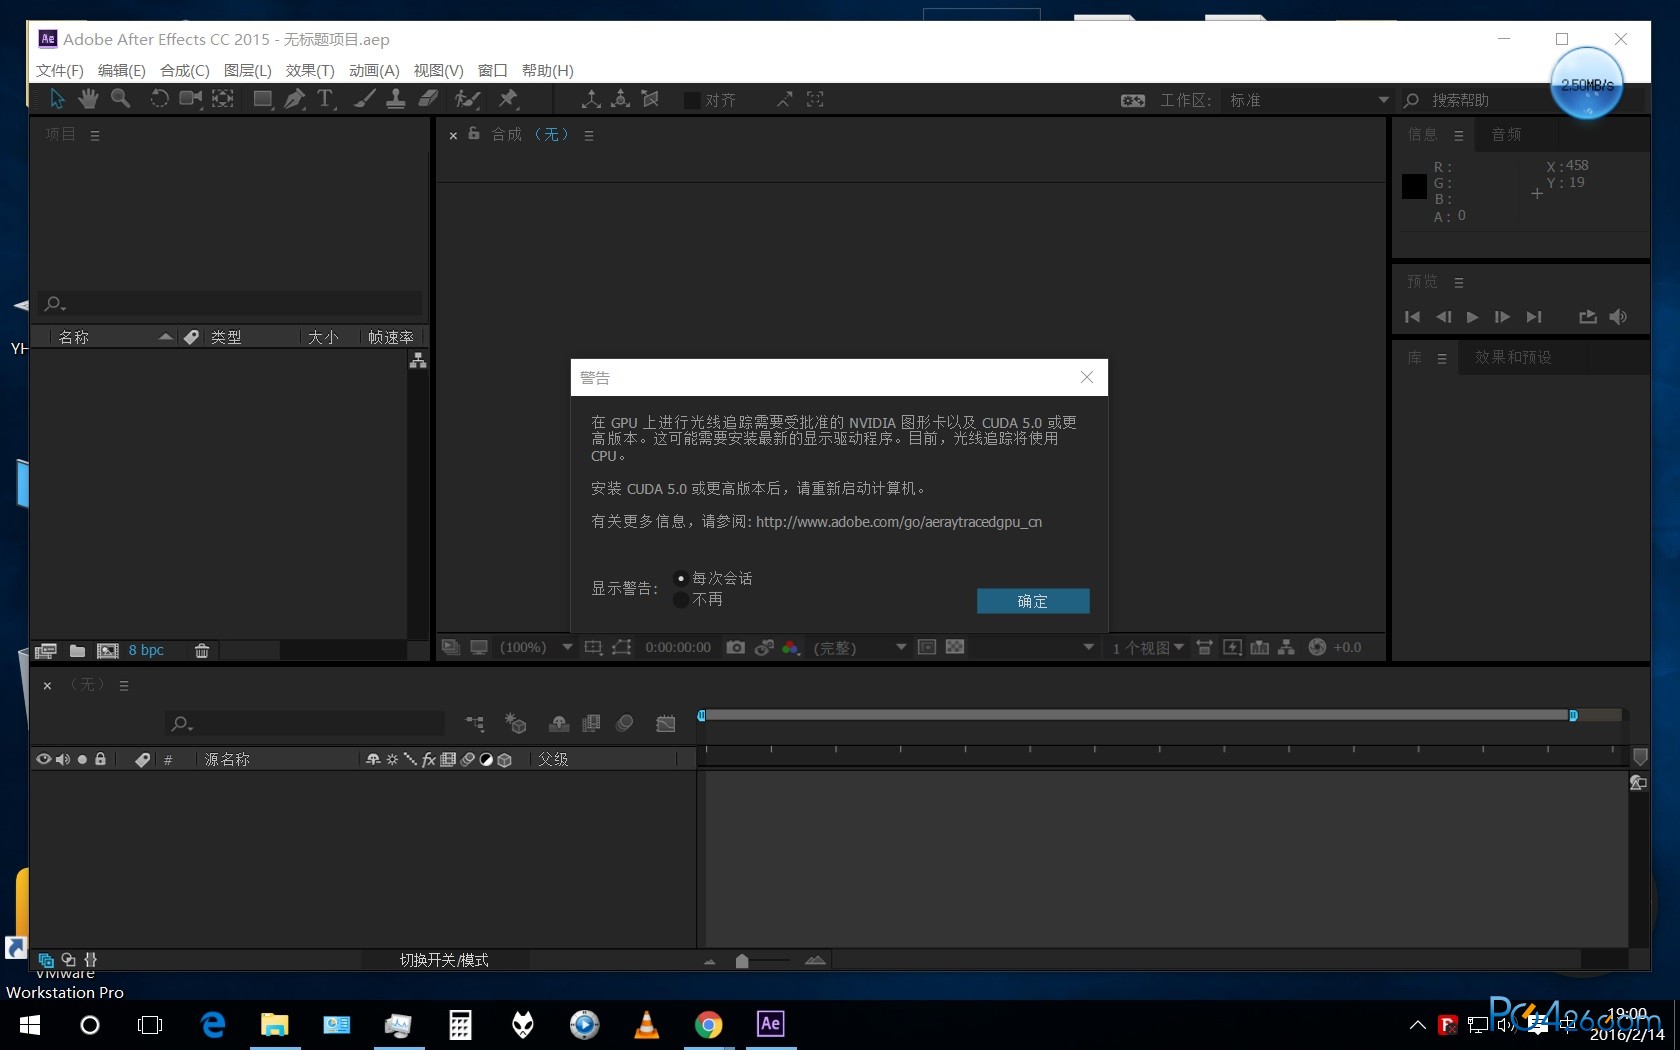Select the Type text tool

click(325, 99)
